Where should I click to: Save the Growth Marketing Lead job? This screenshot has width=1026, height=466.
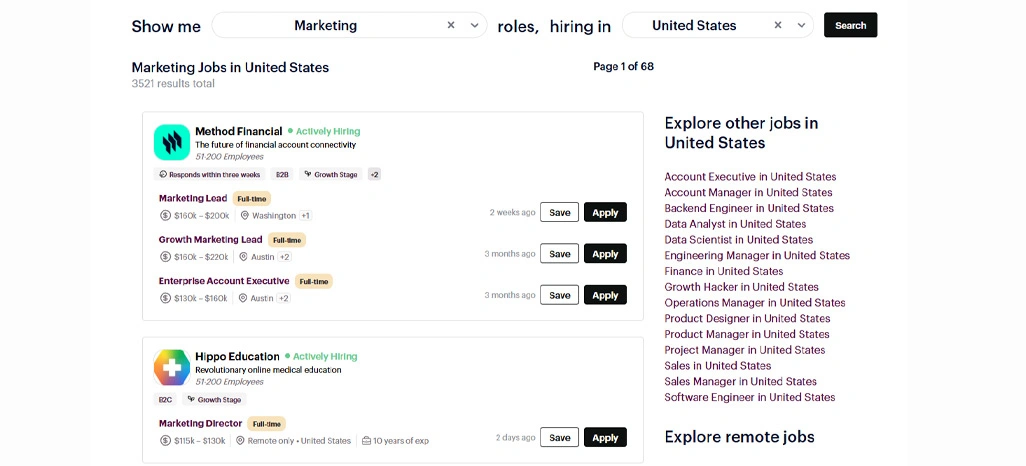559,253
